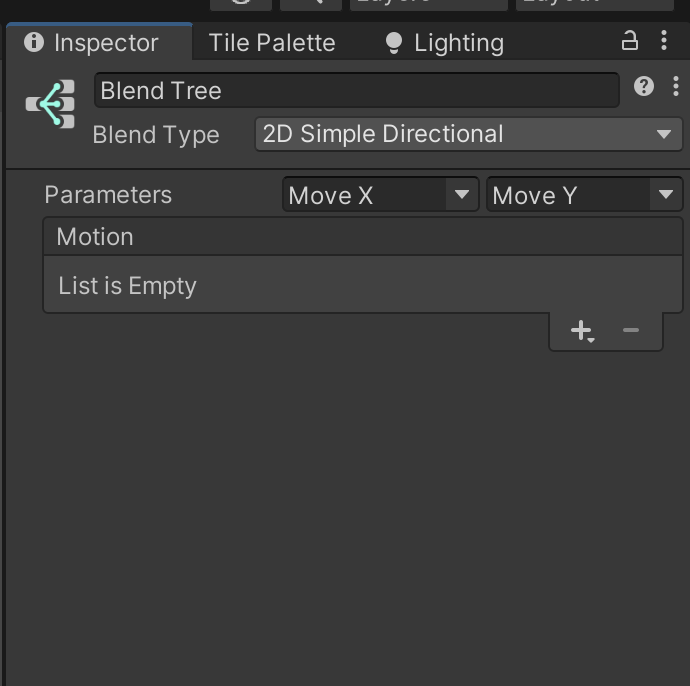Open the Inspector panel three-dot menu

point(664,41)
